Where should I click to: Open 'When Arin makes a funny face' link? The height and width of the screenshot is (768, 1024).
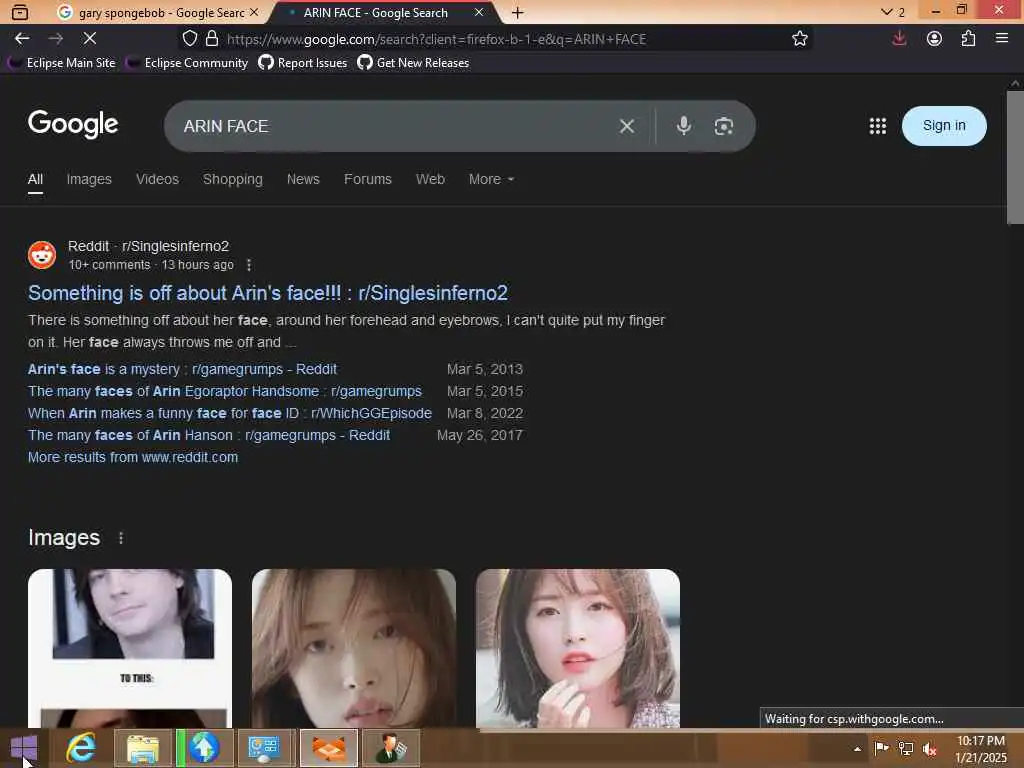230,413
